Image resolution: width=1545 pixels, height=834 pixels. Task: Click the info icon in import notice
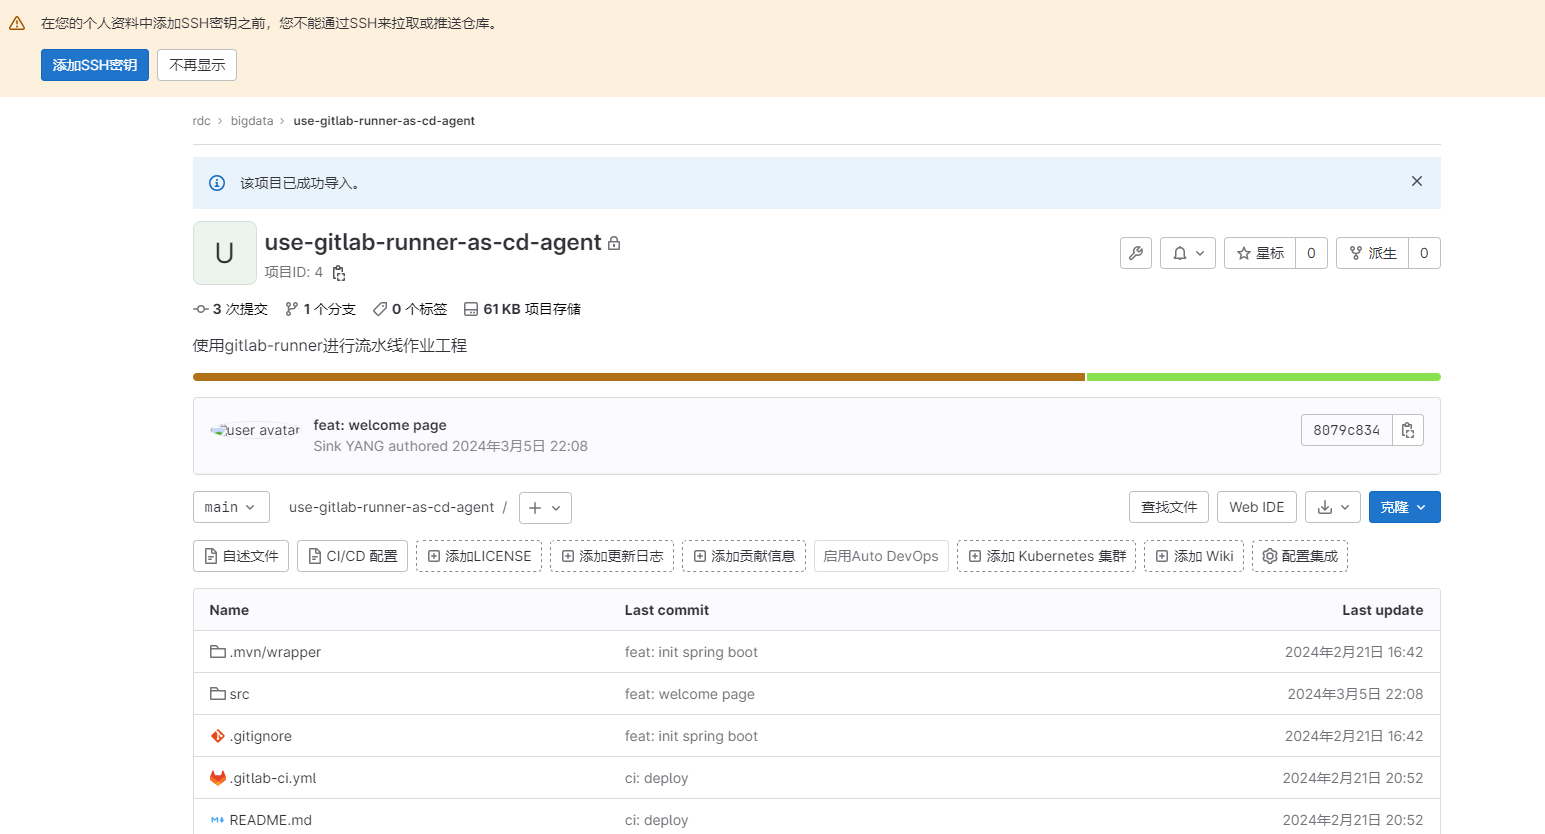pos(217,183)
